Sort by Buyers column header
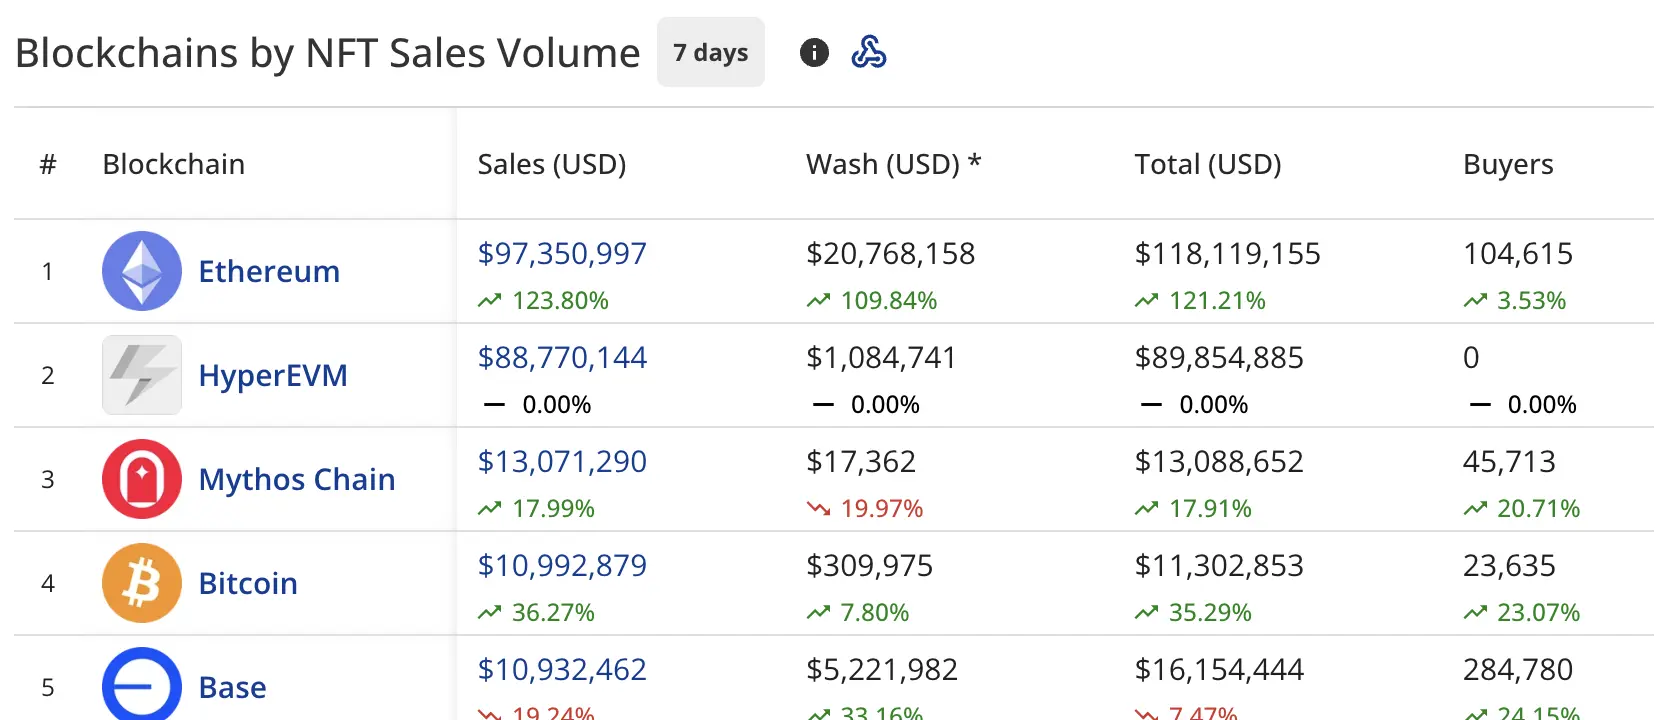This screenshot has width=1660, height=720. click(x=1508, y=164)
